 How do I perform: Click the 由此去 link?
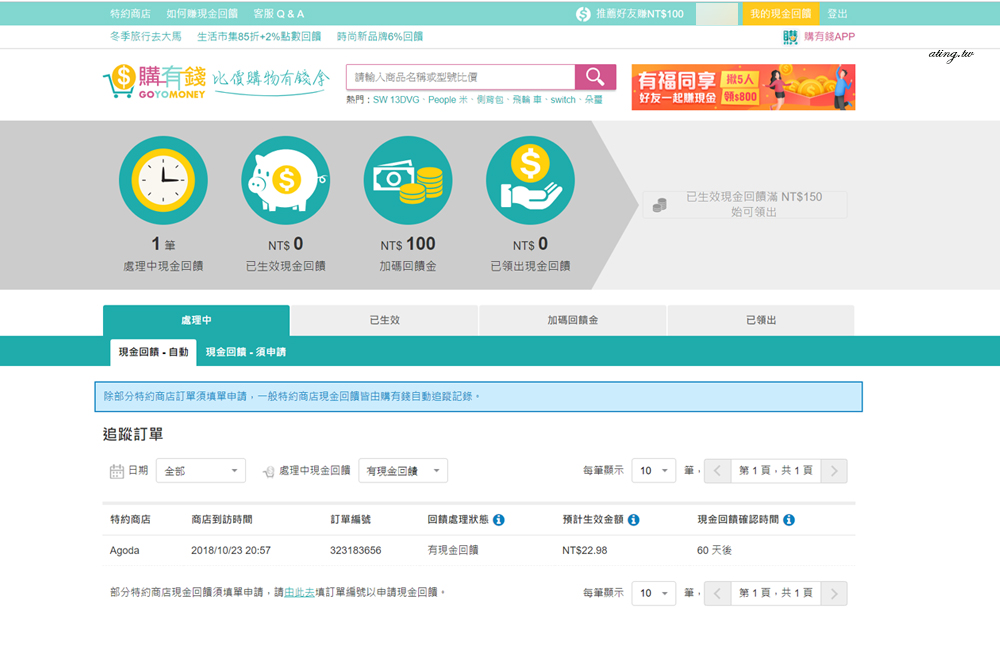[x=299, y=593]
